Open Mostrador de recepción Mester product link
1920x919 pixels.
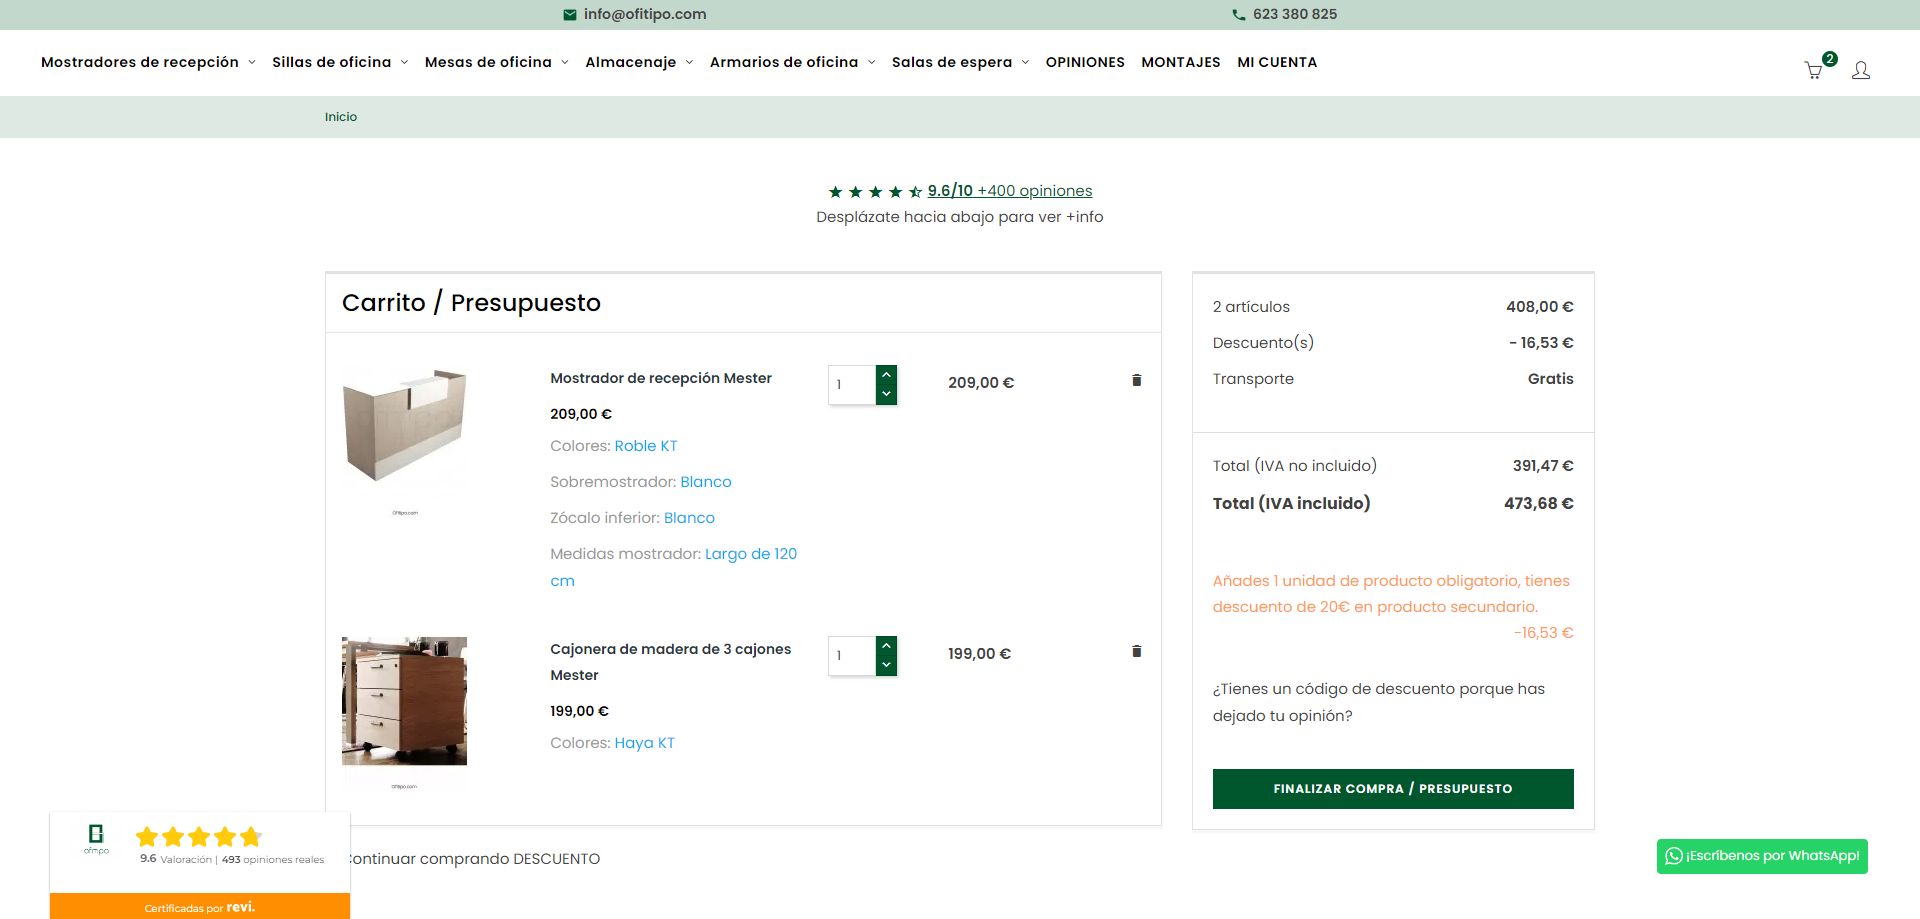[661, 378]
